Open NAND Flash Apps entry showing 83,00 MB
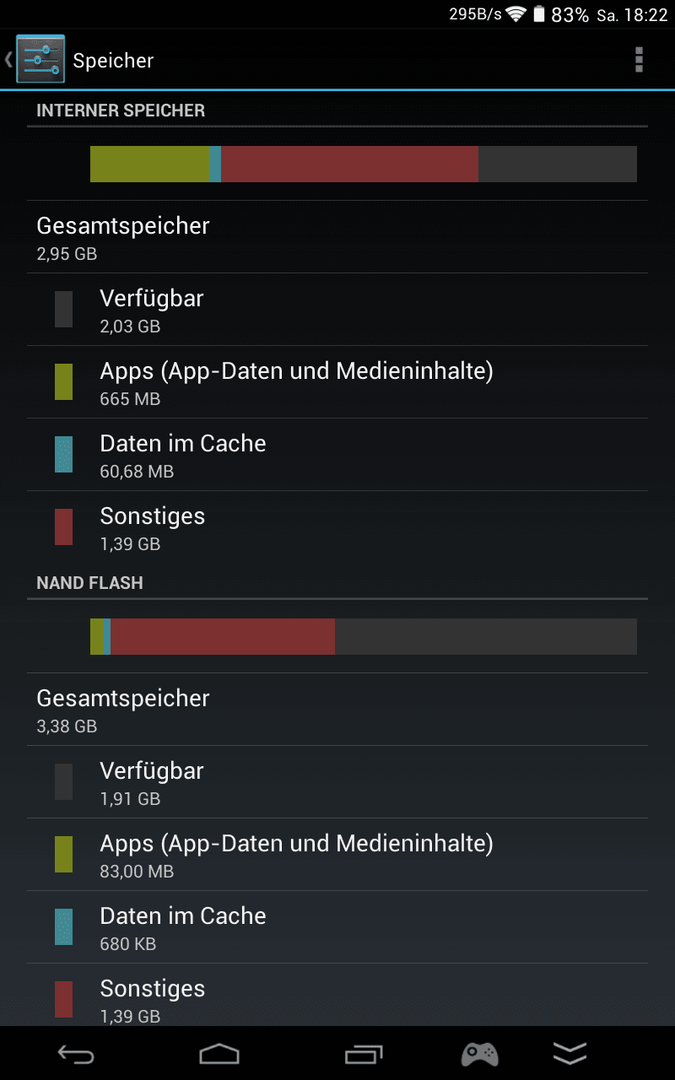This screenshot has height=1080, width=675. [x=338, y=854]
